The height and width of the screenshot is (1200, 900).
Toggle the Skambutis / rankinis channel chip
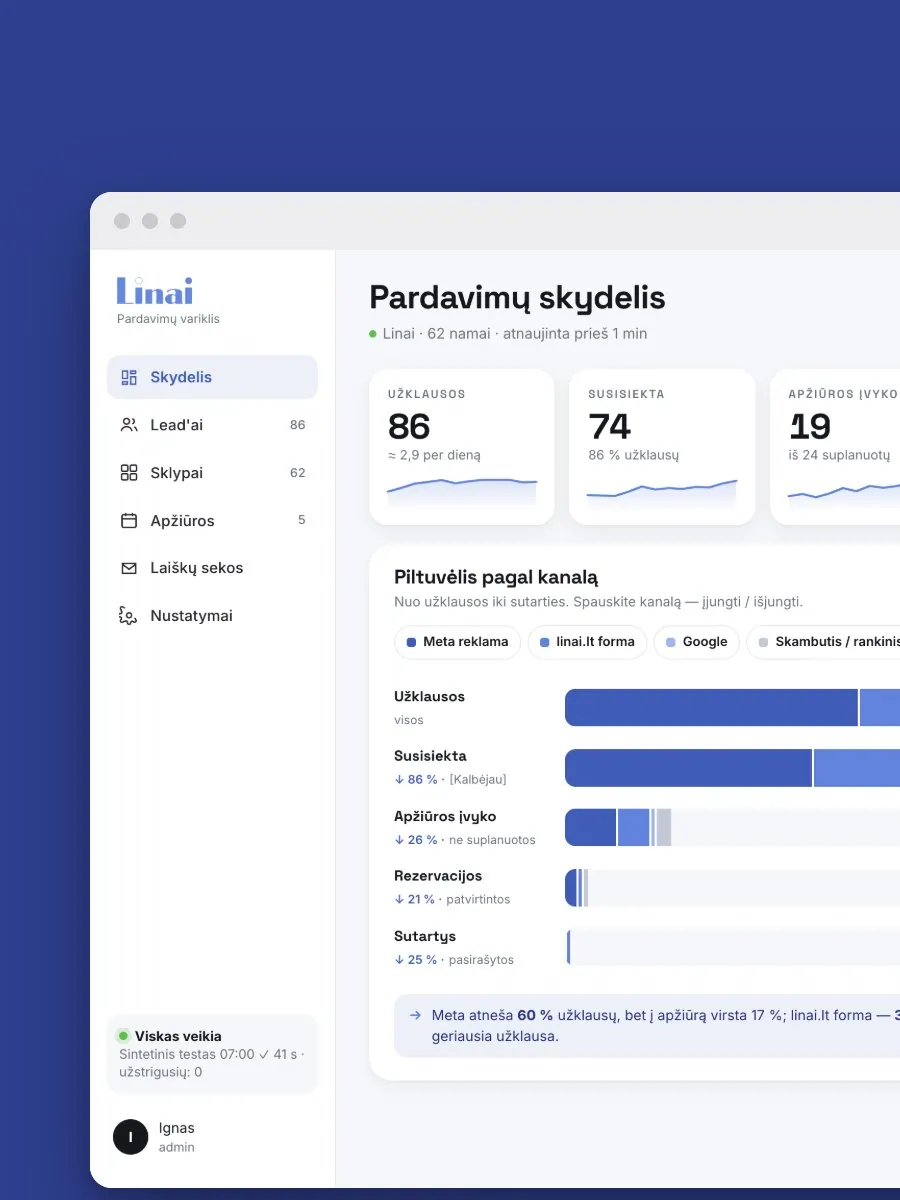(823, 642)
